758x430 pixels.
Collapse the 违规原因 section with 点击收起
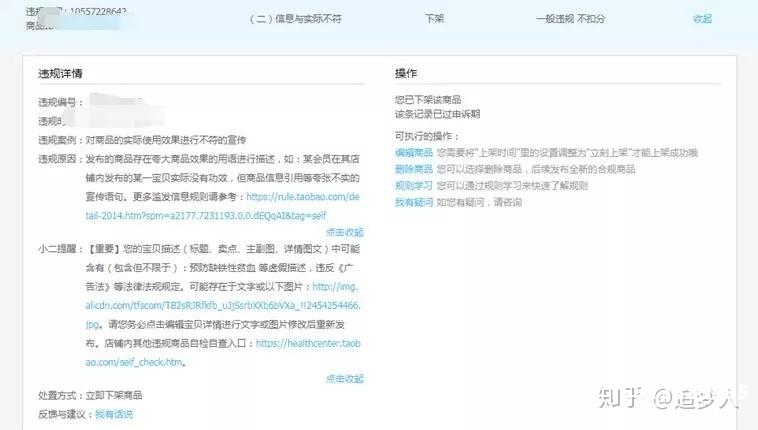tap(344, 232)
